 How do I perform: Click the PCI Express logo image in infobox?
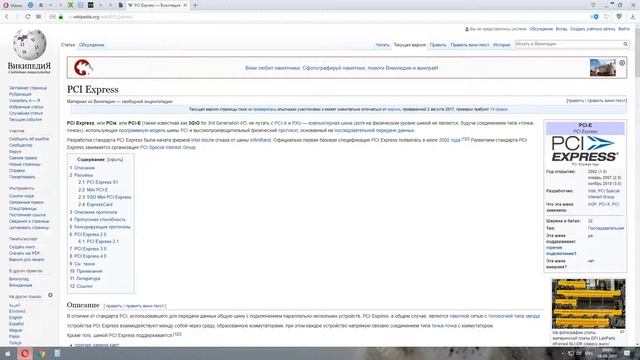(584, 149)
